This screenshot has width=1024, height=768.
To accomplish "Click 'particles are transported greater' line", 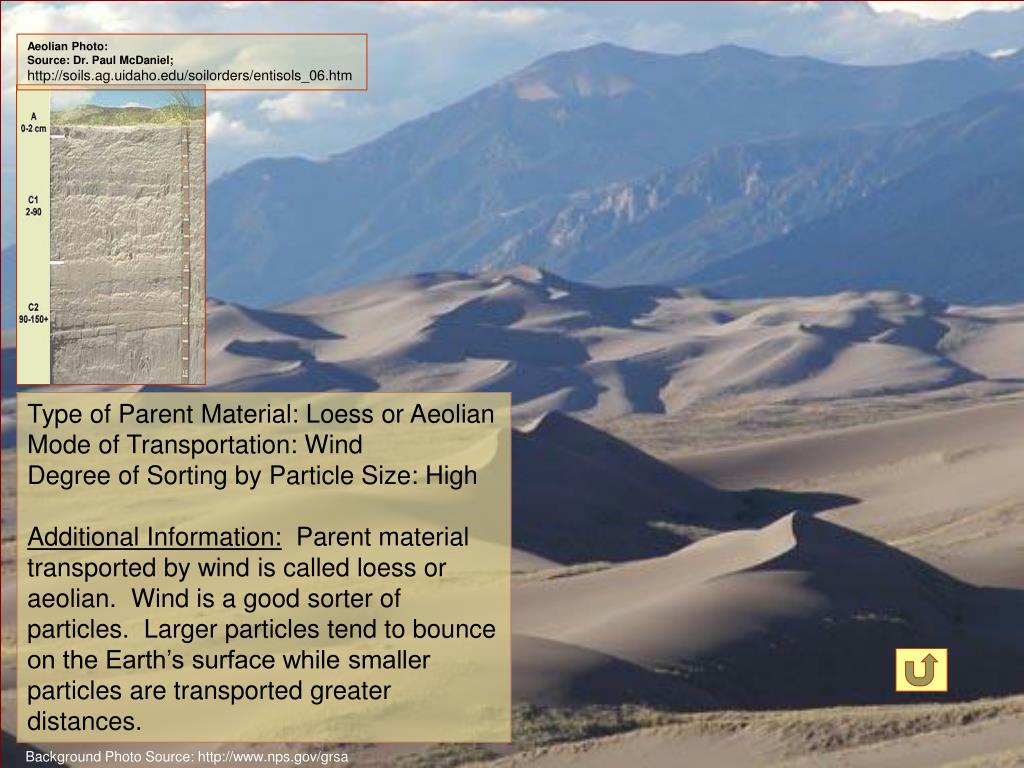I will coord(209,691).
